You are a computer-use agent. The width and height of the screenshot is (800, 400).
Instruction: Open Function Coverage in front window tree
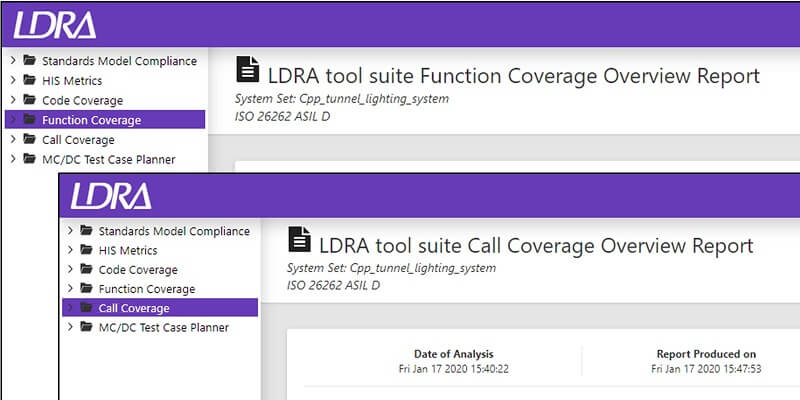coord(147,289)
